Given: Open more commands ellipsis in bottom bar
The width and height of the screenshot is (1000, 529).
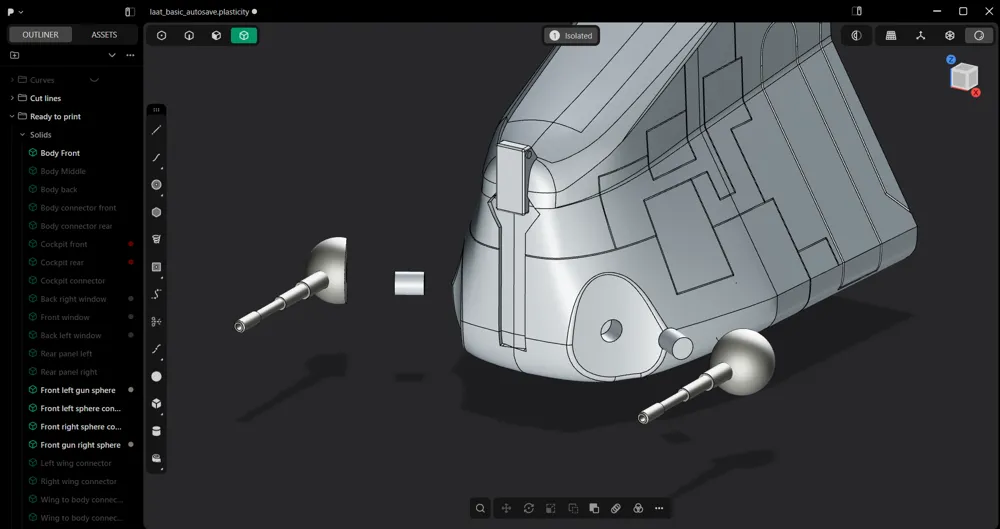Looking at the screenshot, I should tap(659, 509).
